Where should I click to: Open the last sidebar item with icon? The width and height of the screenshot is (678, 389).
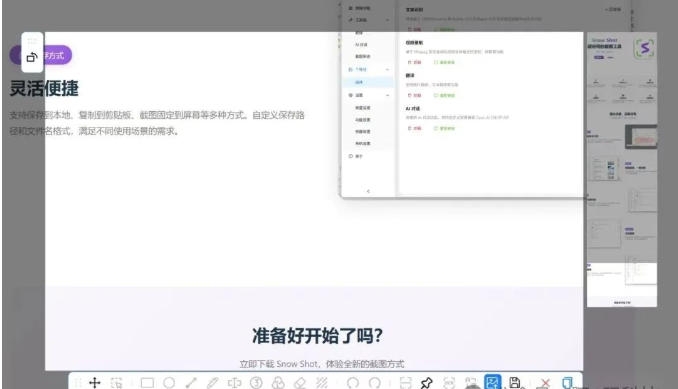pos(356,156)
